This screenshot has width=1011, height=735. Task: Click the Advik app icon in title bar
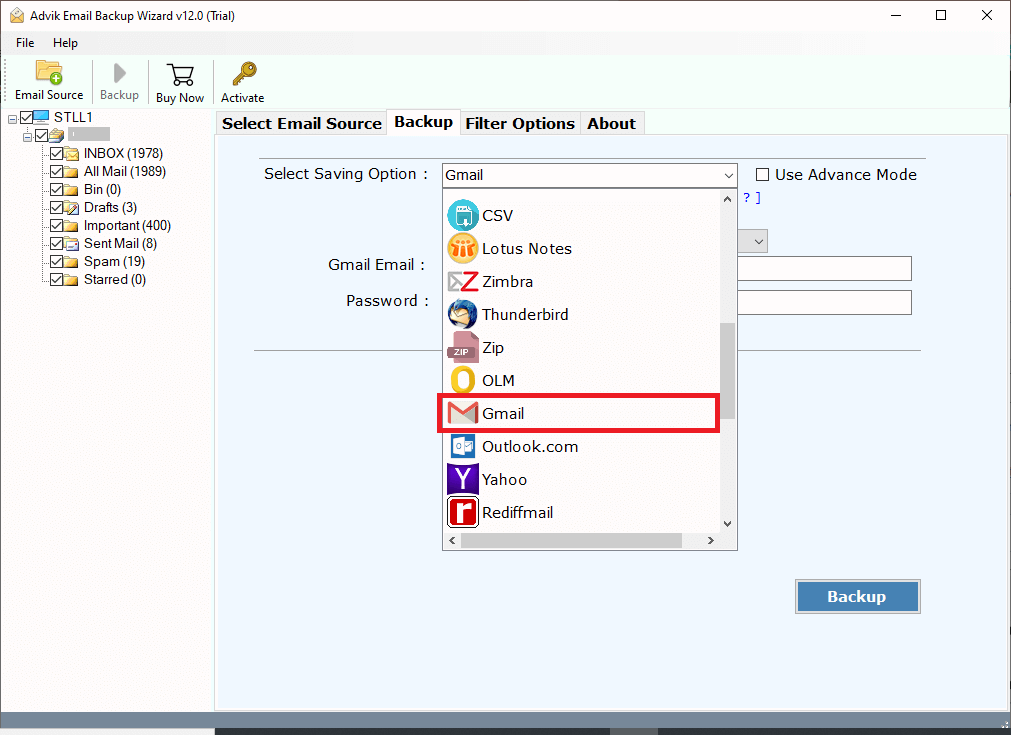coord(17,15)
